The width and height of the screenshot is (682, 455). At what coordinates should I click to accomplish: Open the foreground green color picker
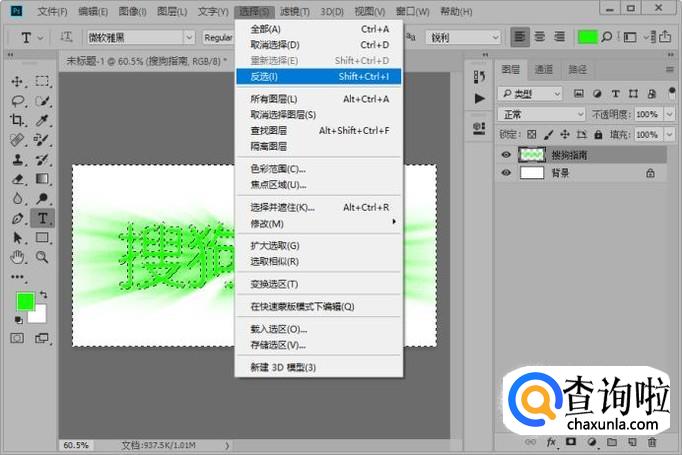(24, 301)
